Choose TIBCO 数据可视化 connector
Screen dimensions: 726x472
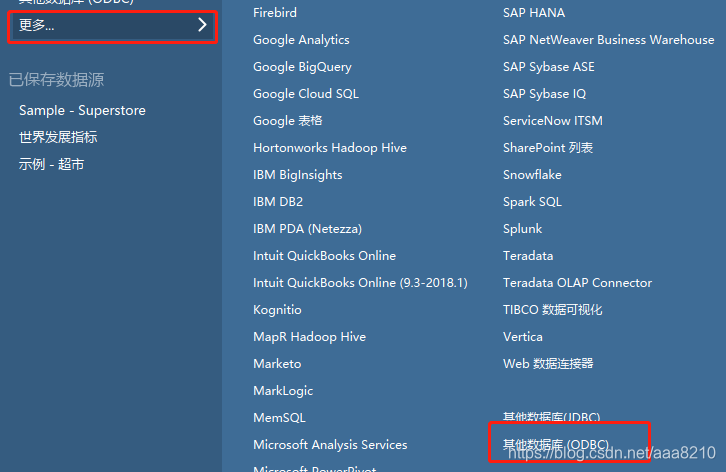pyautogui.click(x=553, y=310)
